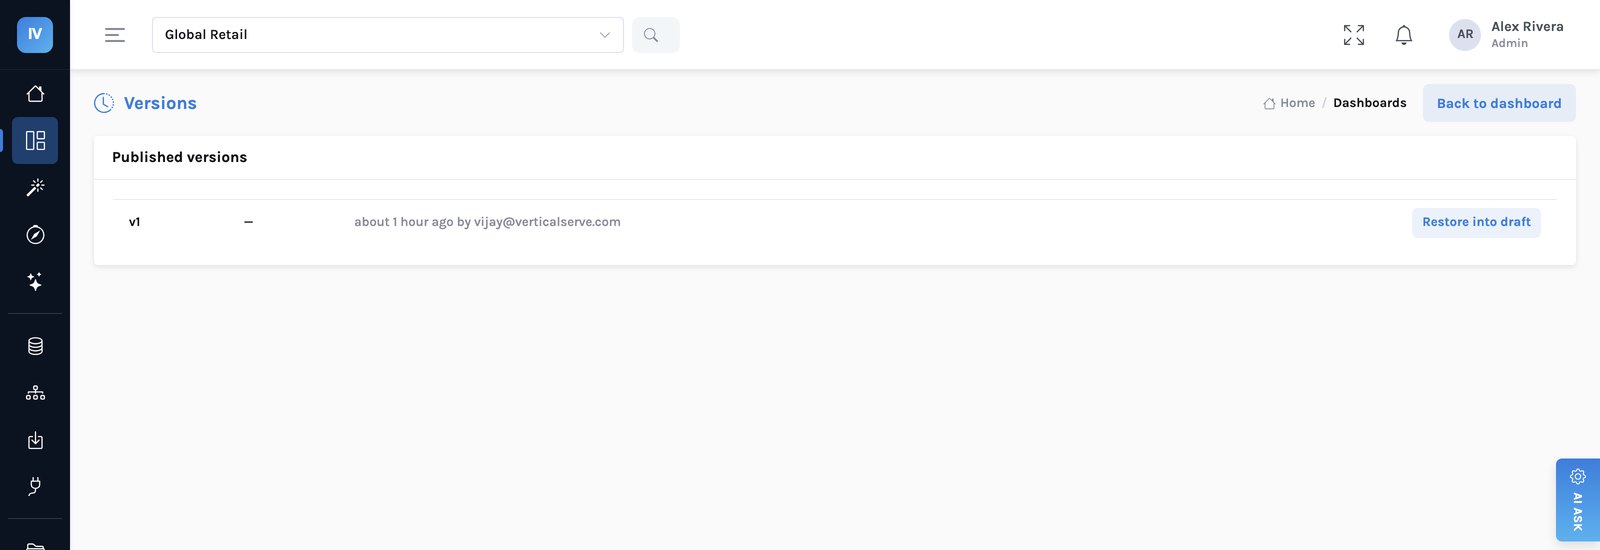The image size is (1600, 550).
Task: Open the AI ASK side panel
Action: 1578,500
